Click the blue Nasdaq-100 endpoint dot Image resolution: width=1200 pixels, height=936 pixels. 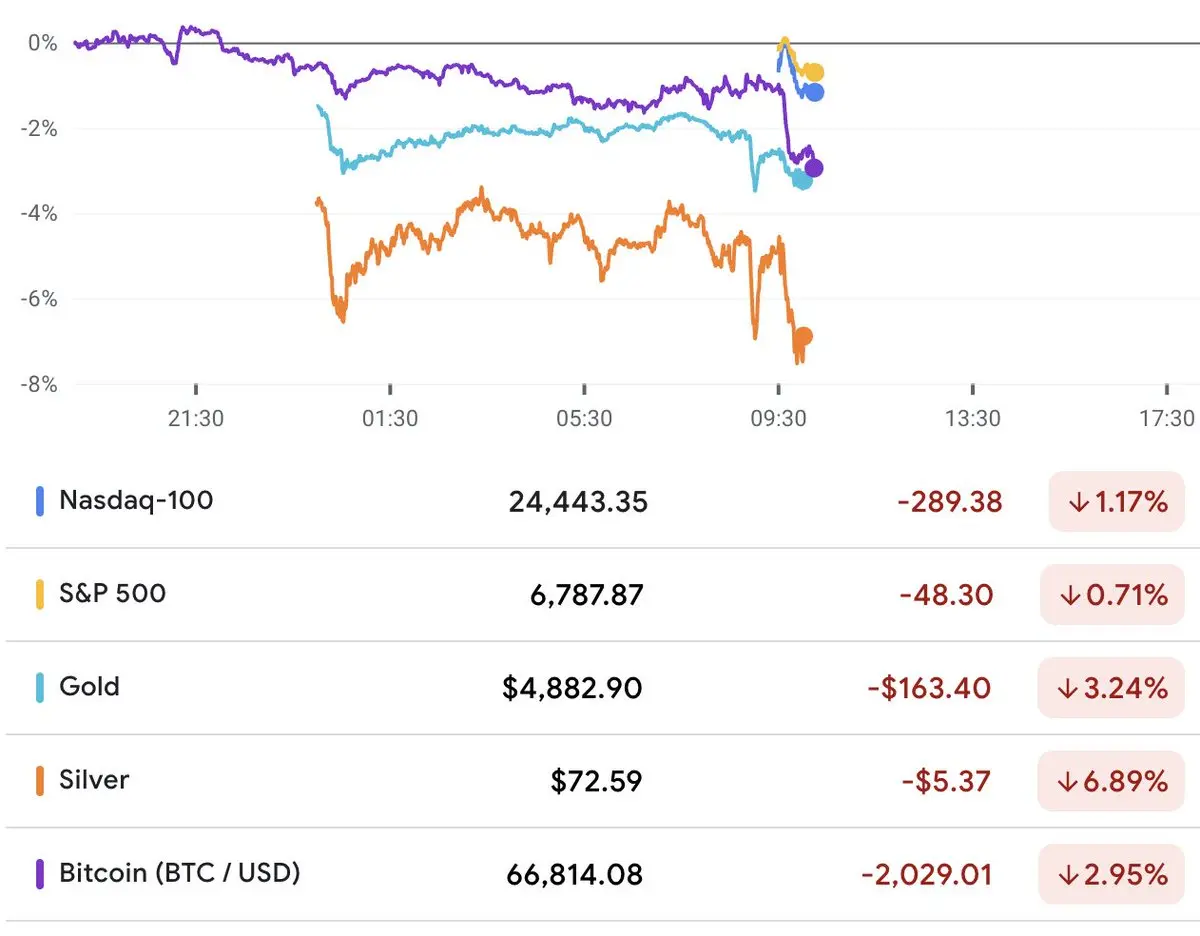click(815, 92)
